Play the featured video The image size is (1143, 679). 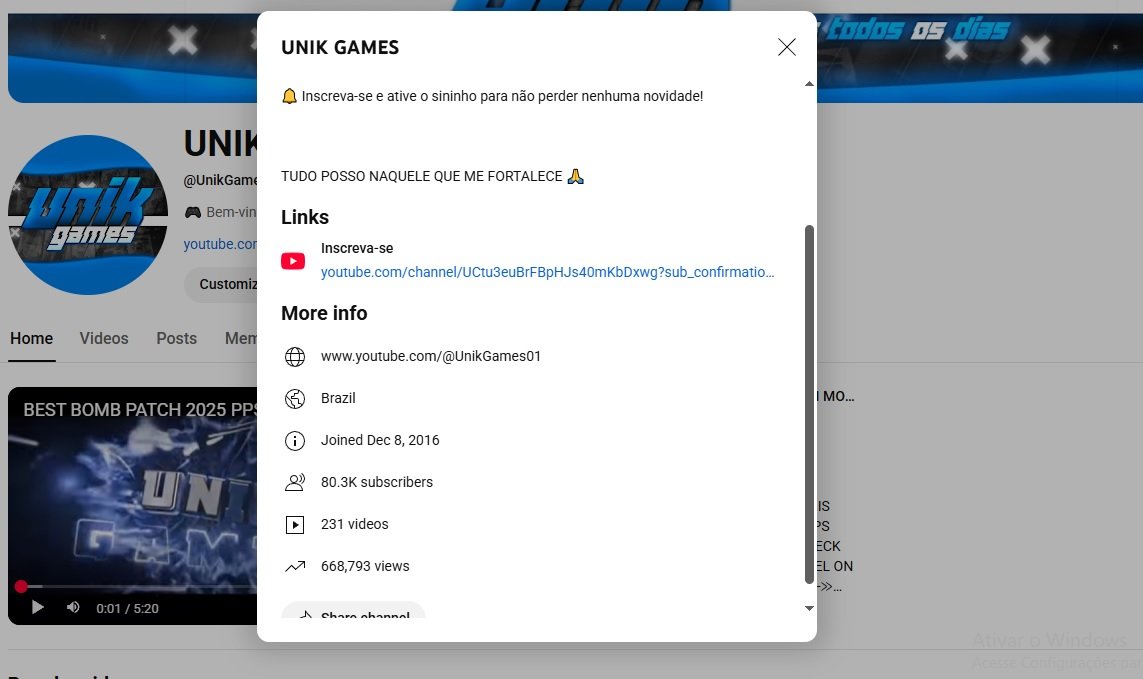point(37,608)
